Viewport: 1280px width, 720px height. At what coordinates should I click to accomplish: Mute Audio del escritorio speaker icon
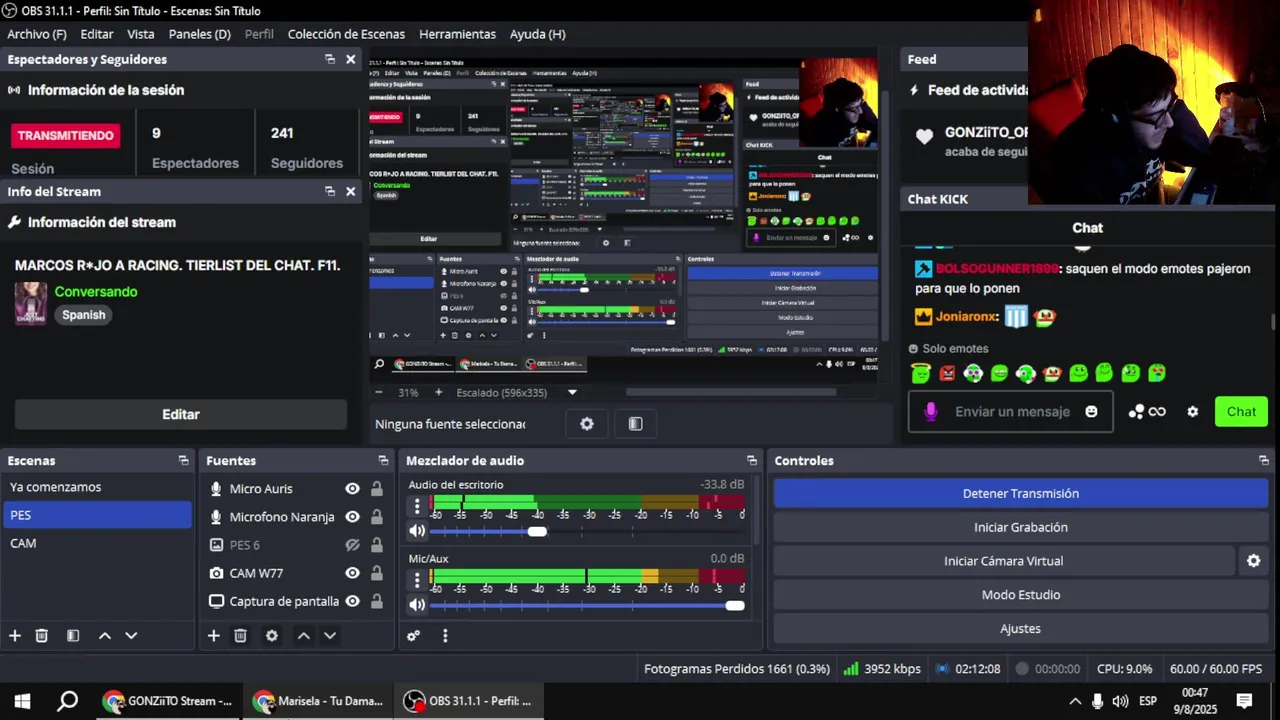417,531
